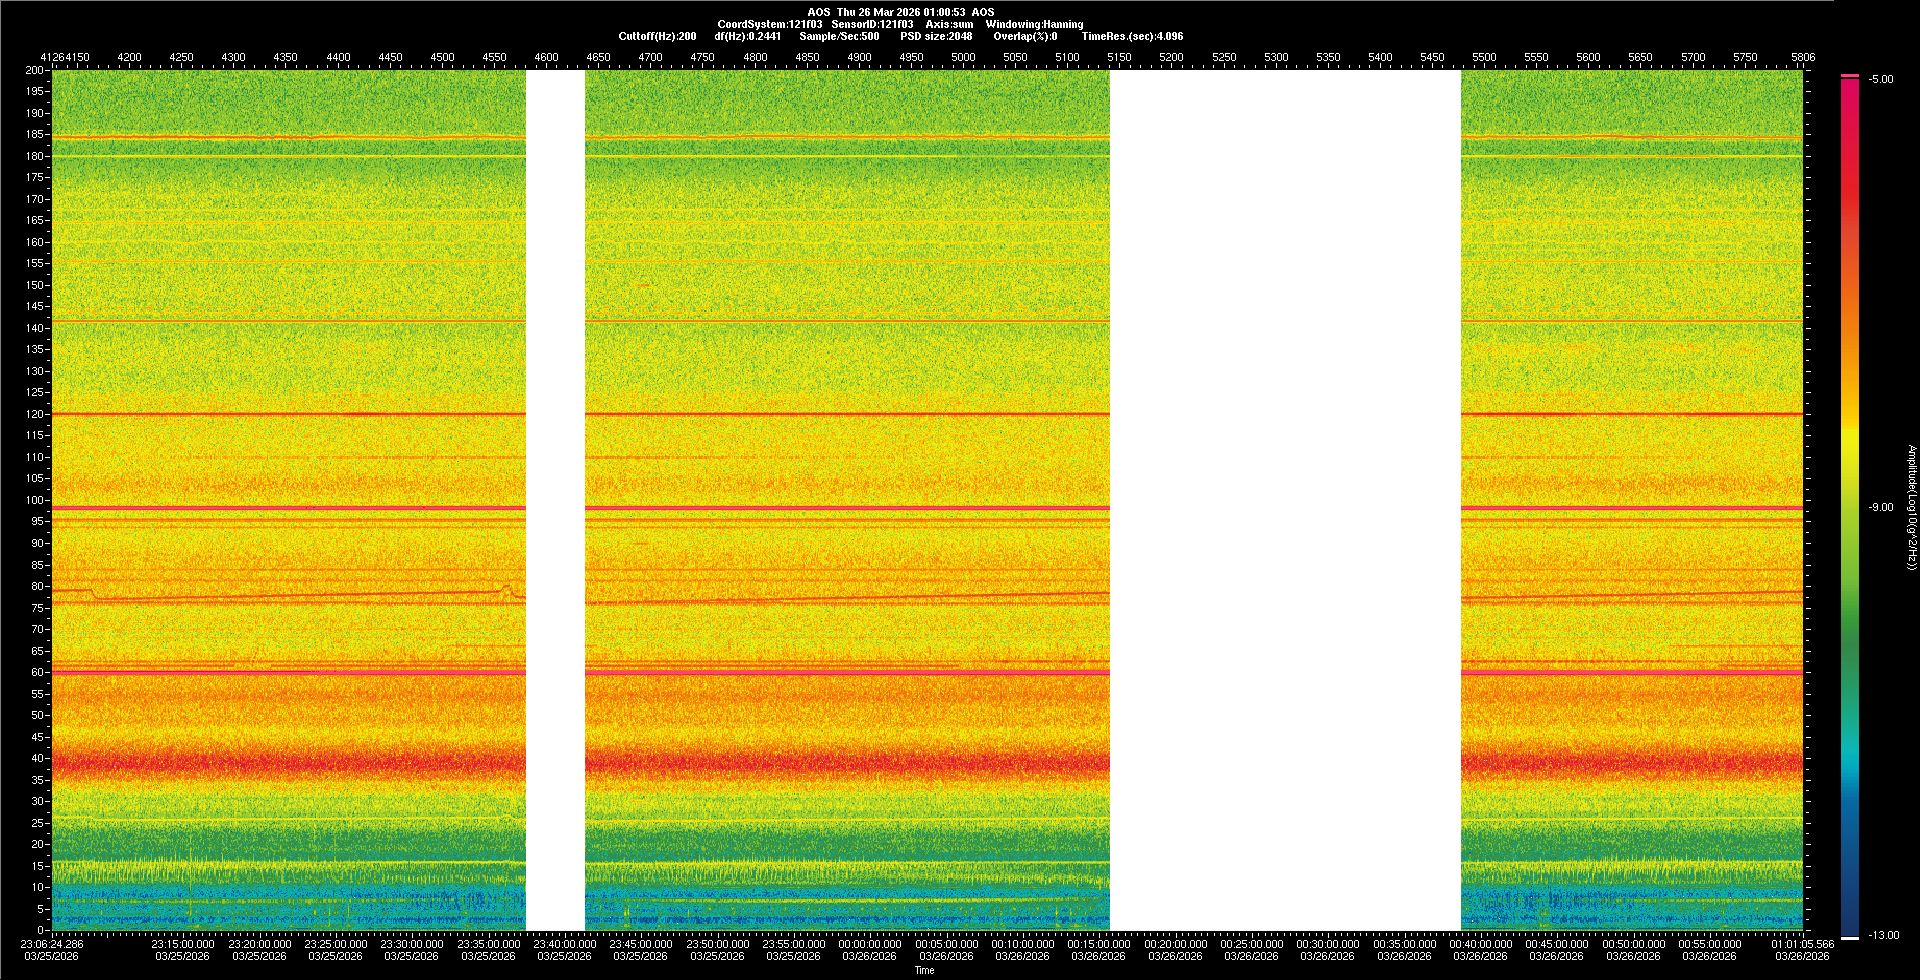Click the -9.00 colorbar midpoint label
This screenshot has height=980, width=1920.
coord(1881,508)
